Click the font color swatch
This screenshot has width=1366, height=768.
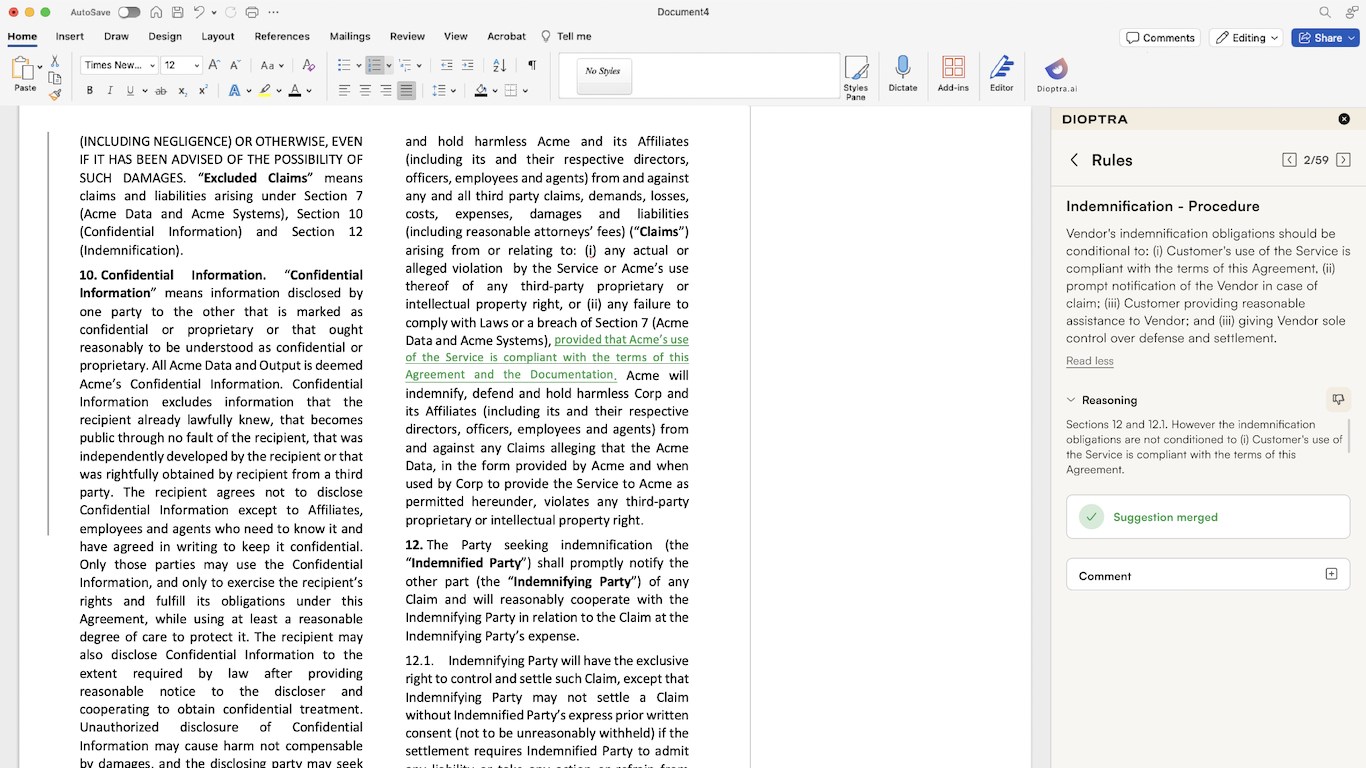click(295, 91)
